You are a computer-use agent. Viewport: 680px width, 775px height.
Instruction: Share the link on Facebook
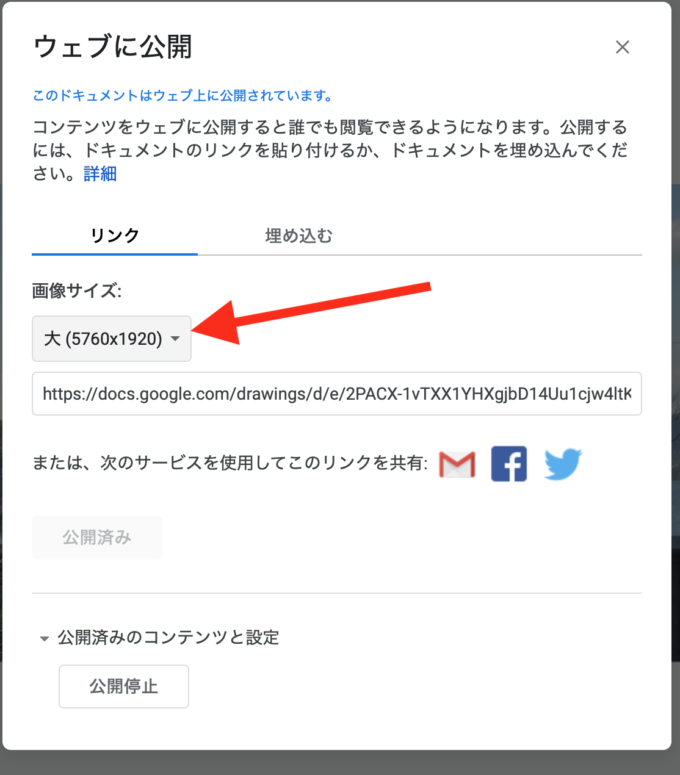point(509,464)
